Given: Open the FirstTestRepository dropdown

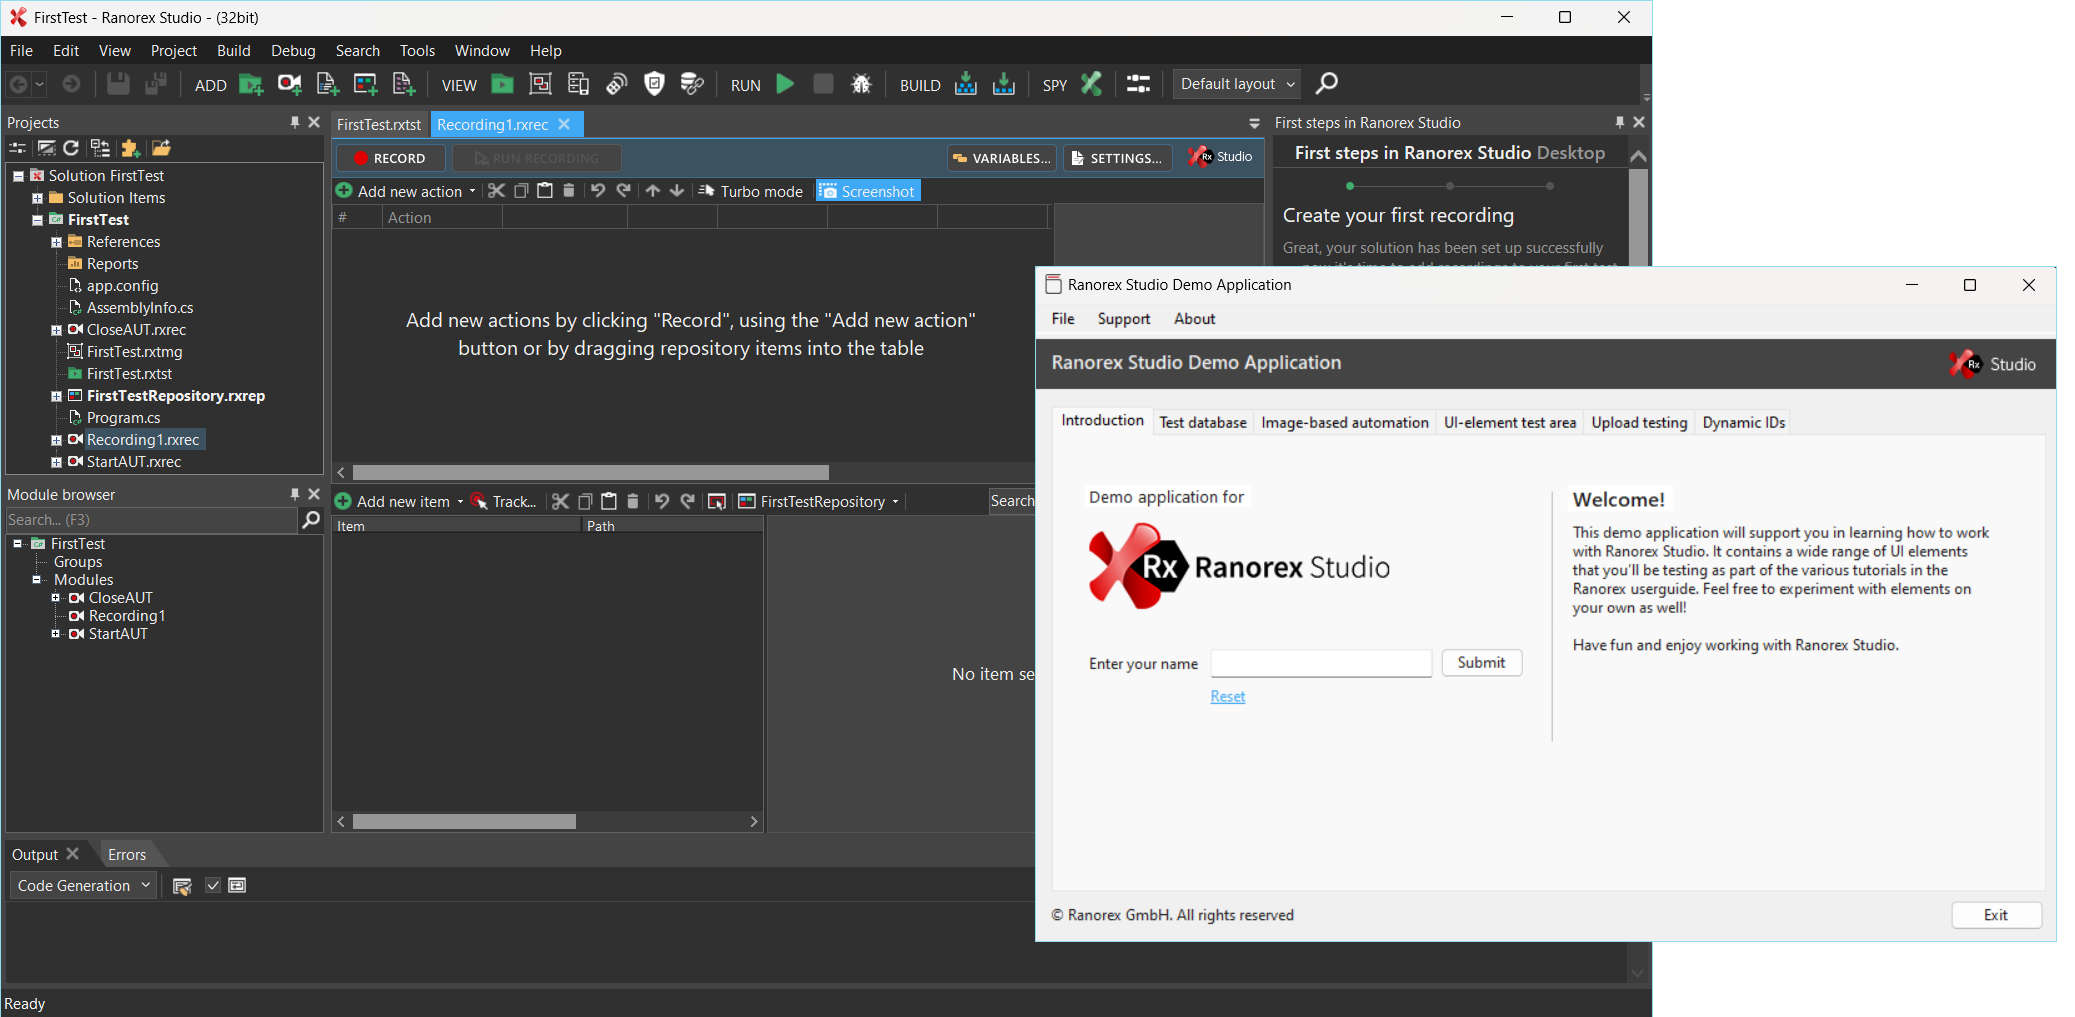Looking at the screenshot, I should pyautogui.click(x=895, y=502).
